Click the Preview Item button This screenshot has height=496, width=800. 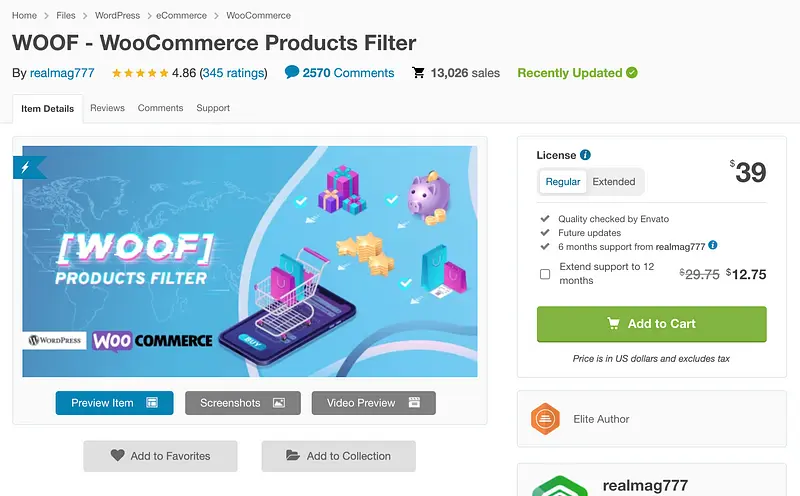(x=114, y=403)
